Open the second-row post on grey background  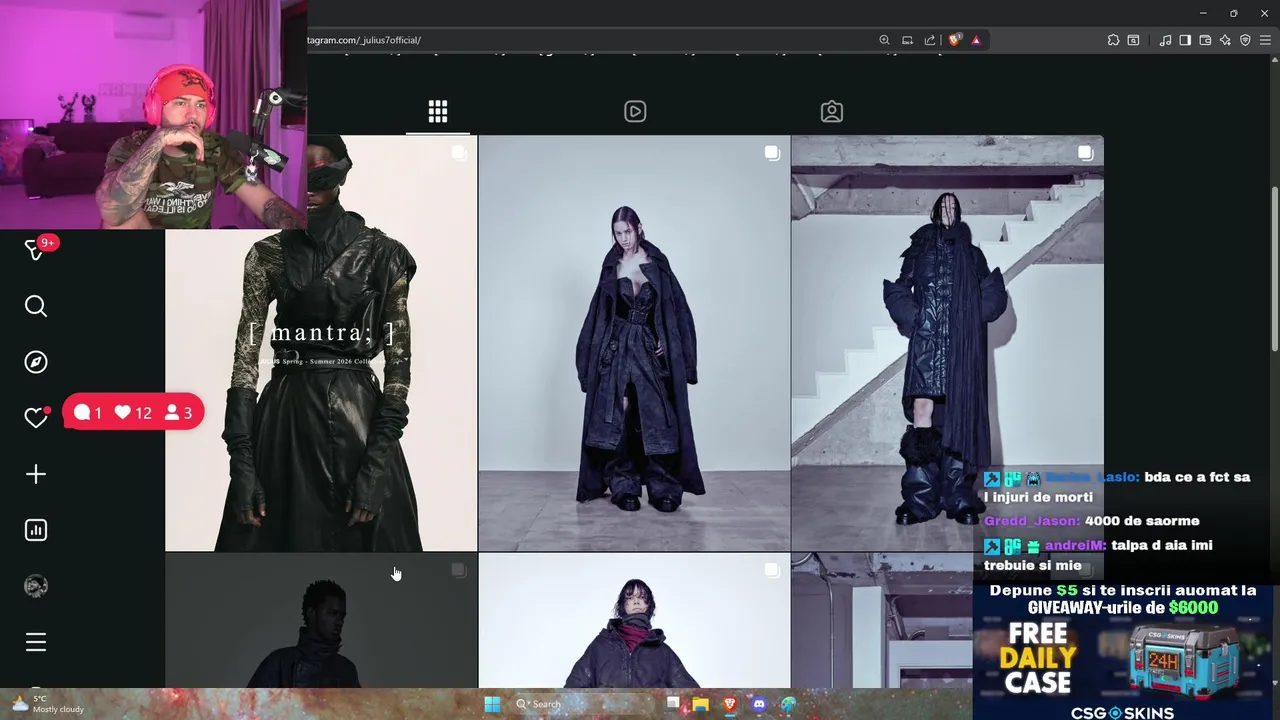click(321, 621)
